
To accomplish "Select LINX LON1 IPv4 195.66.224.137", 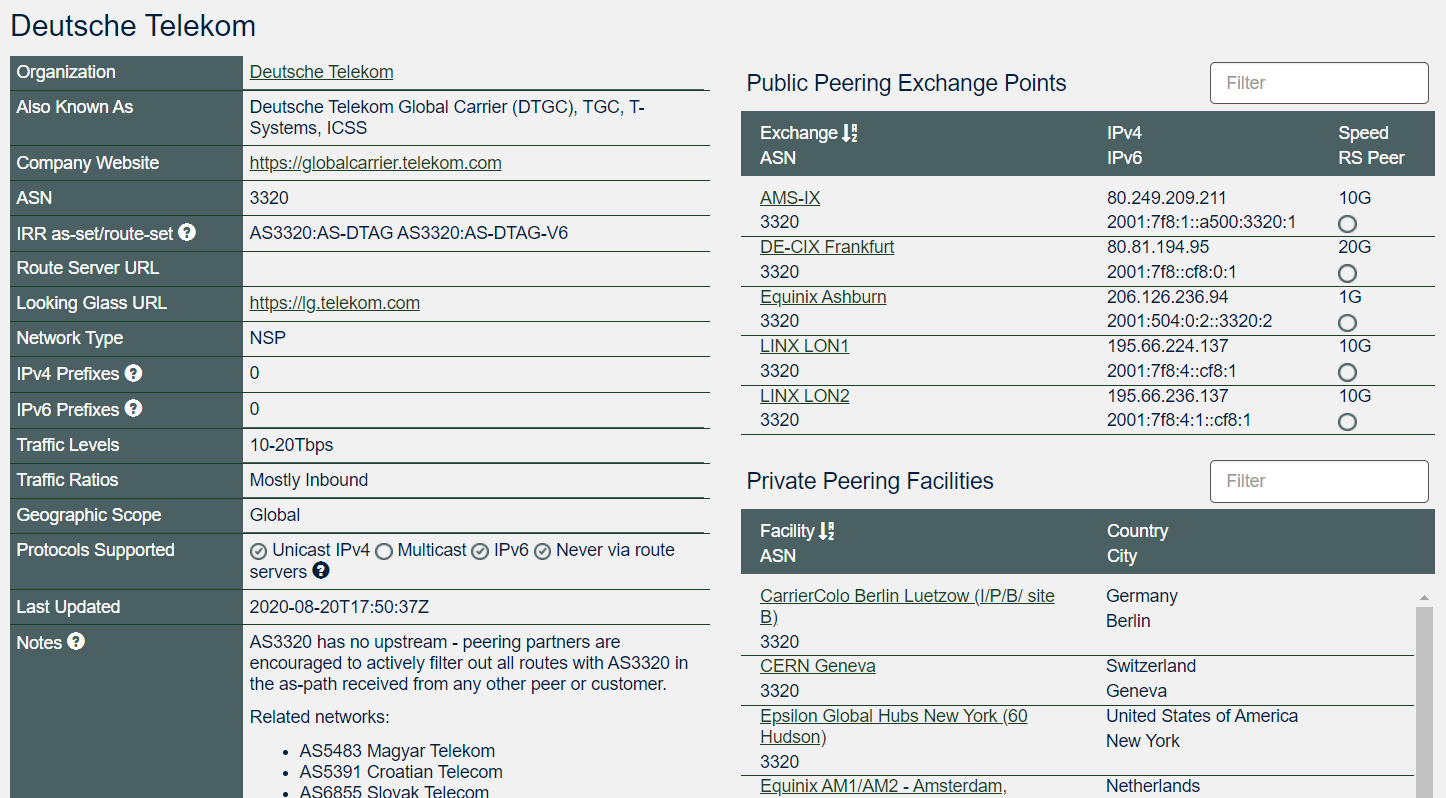I will (1167, 346).
